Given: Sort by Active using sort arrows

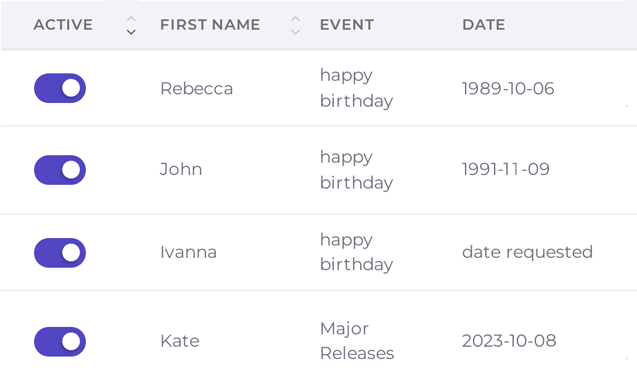Looking at the screenshot, I should (131, 25).
